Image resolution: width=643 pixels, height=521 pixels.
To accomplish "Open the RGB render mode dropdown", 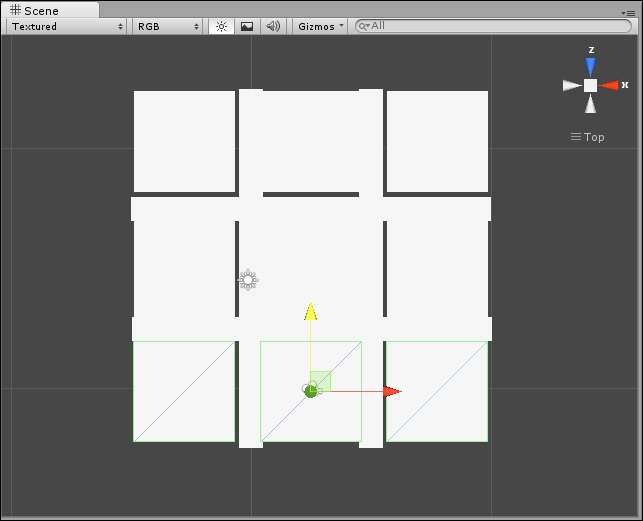I will tap(168, 27).
